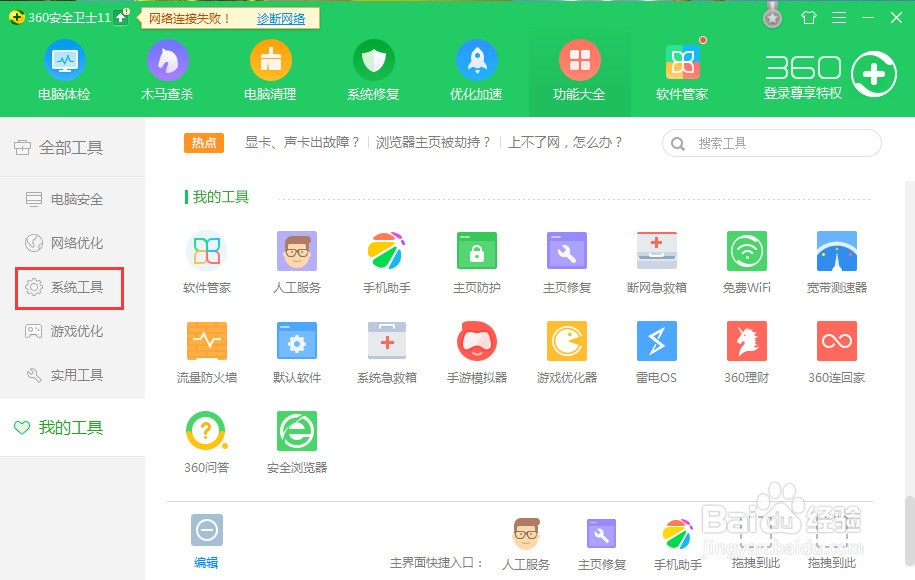
Task: Launch 流量防火墙 tool
Action: [207, 352]
